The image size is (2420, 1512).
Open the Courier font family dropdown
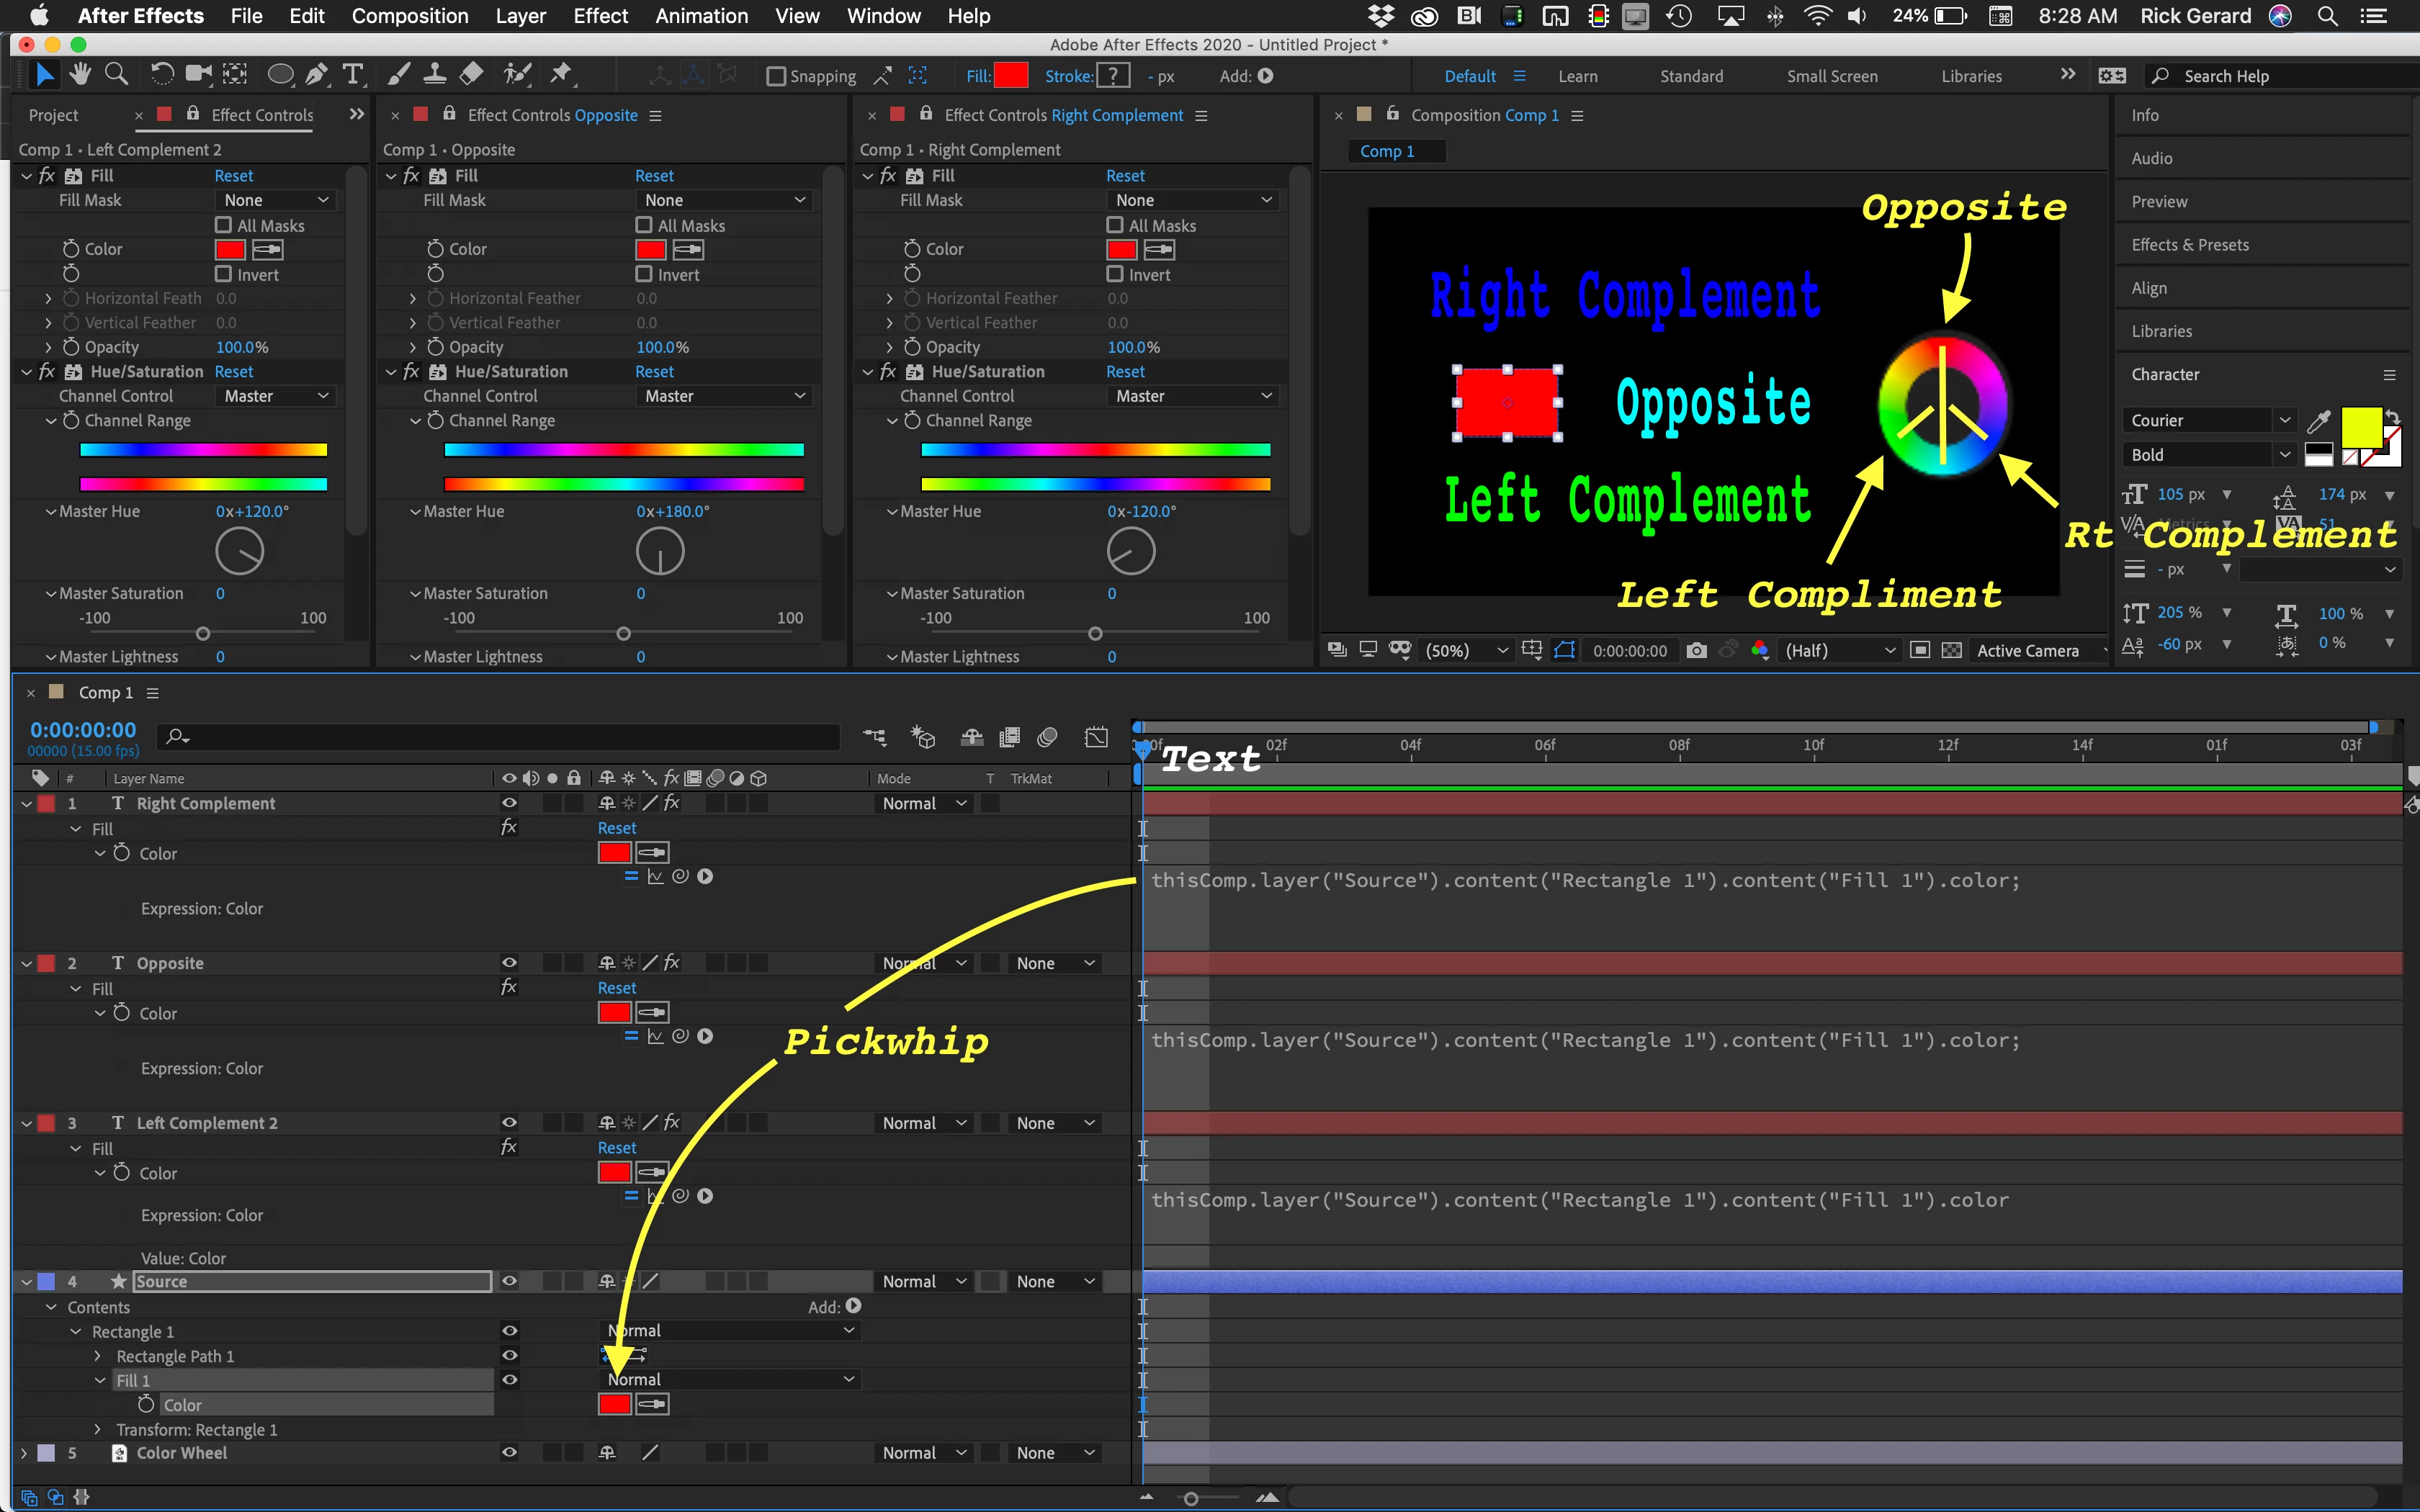2208,420
